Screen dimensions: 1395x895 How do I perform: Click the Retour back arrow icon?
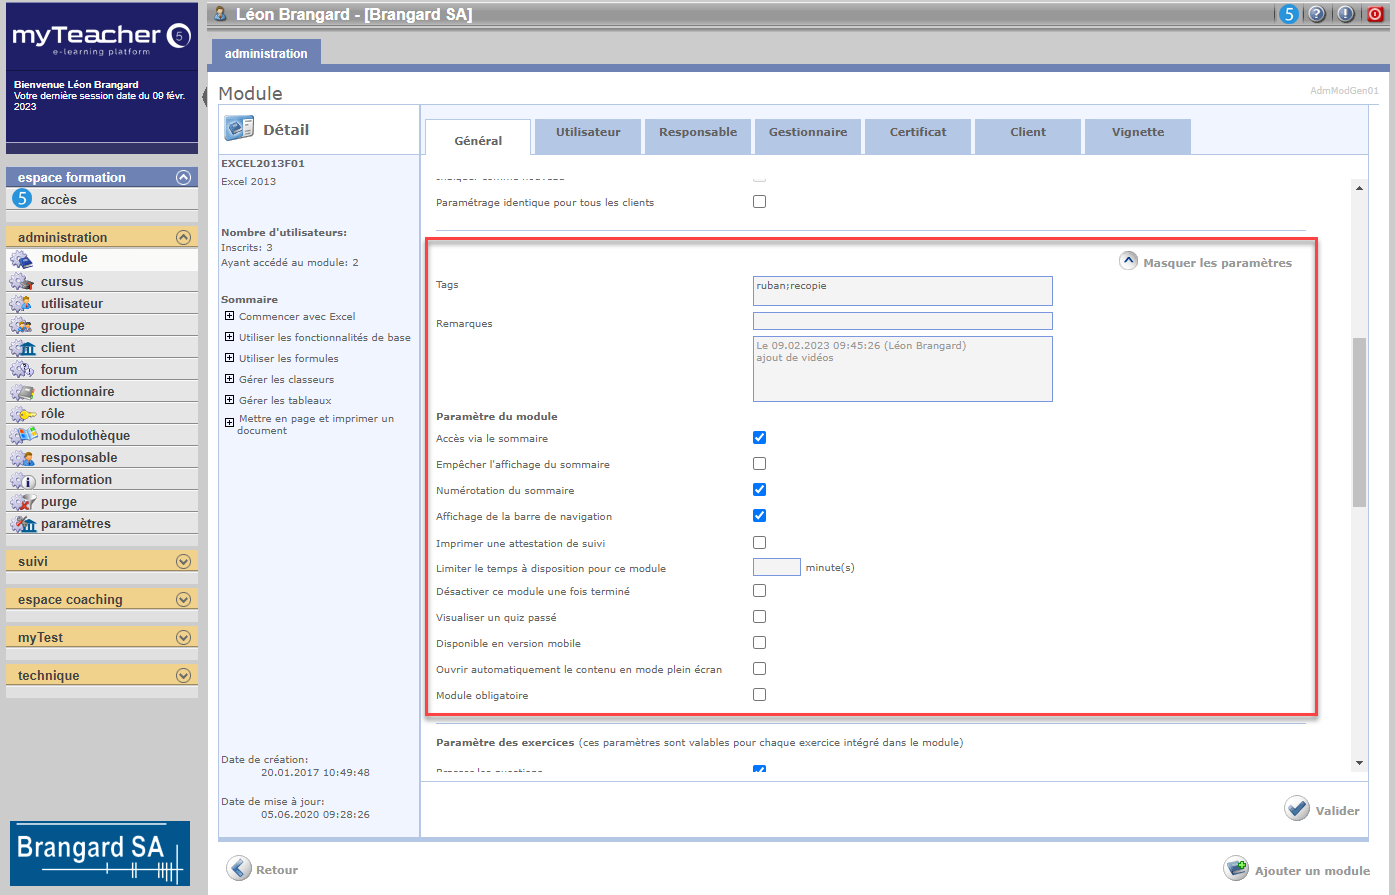239,868
